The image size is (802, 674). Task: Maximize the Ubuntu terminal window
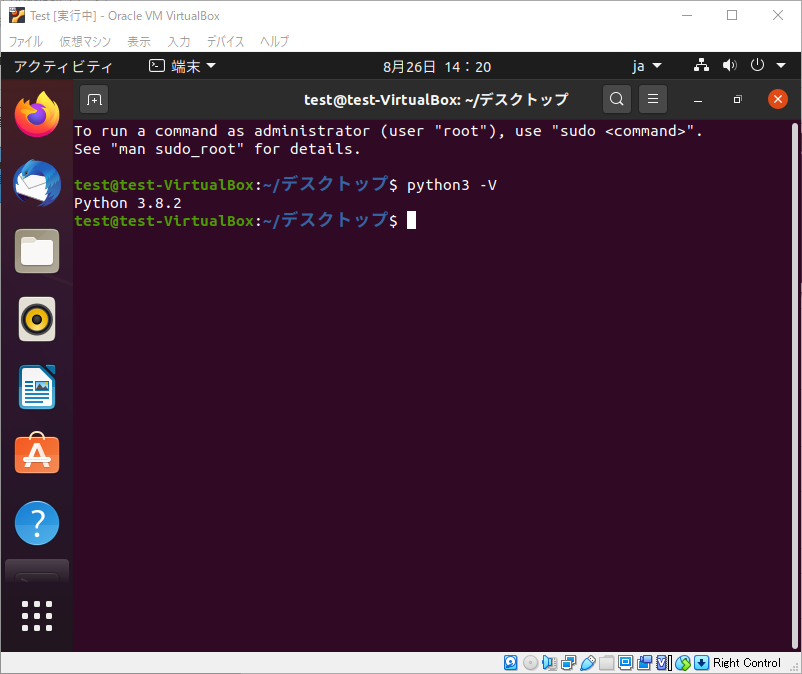[x=737, y=100]
